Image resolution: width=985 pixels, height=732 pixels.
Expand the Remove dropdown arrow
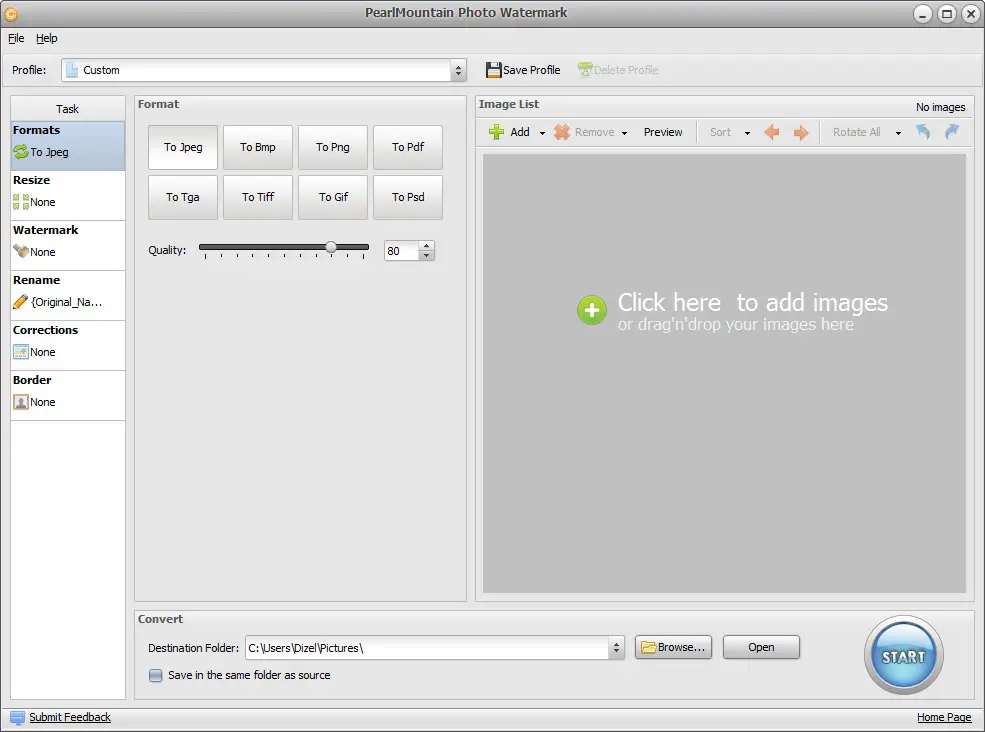click(624, 133)
